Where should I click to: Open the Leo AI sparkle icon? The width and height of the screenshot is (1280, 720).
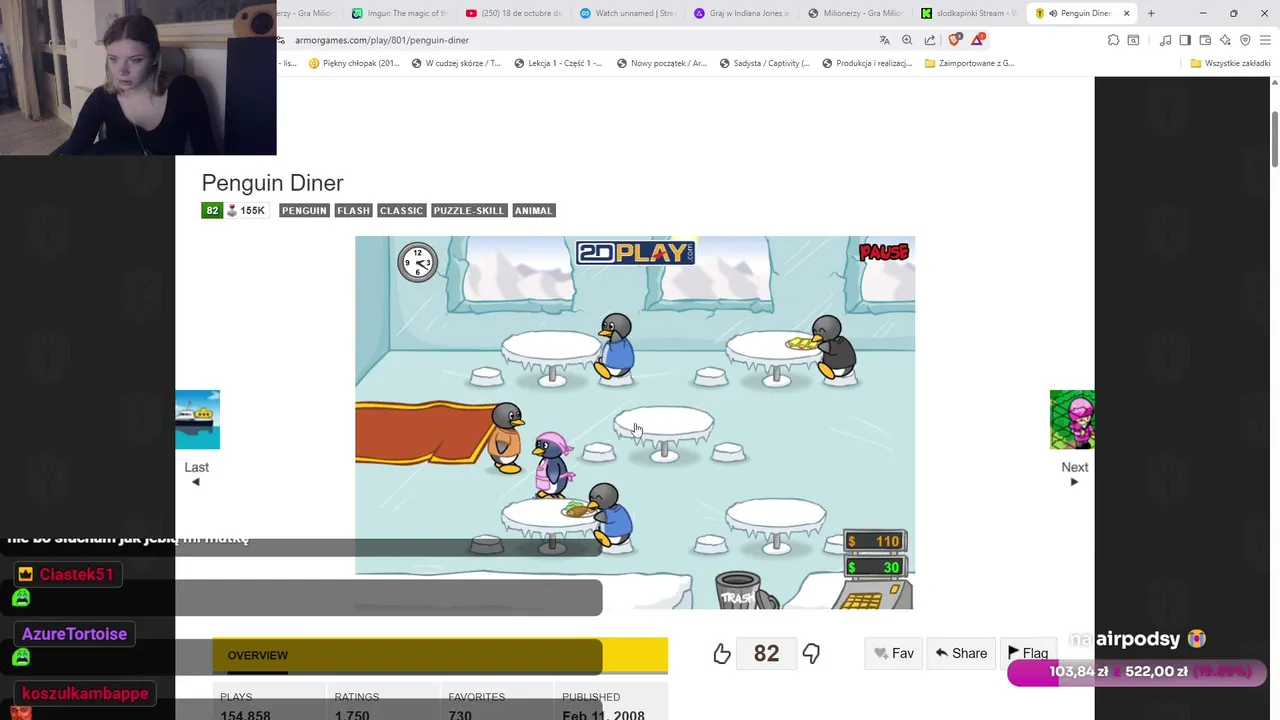click(1225, 40)
